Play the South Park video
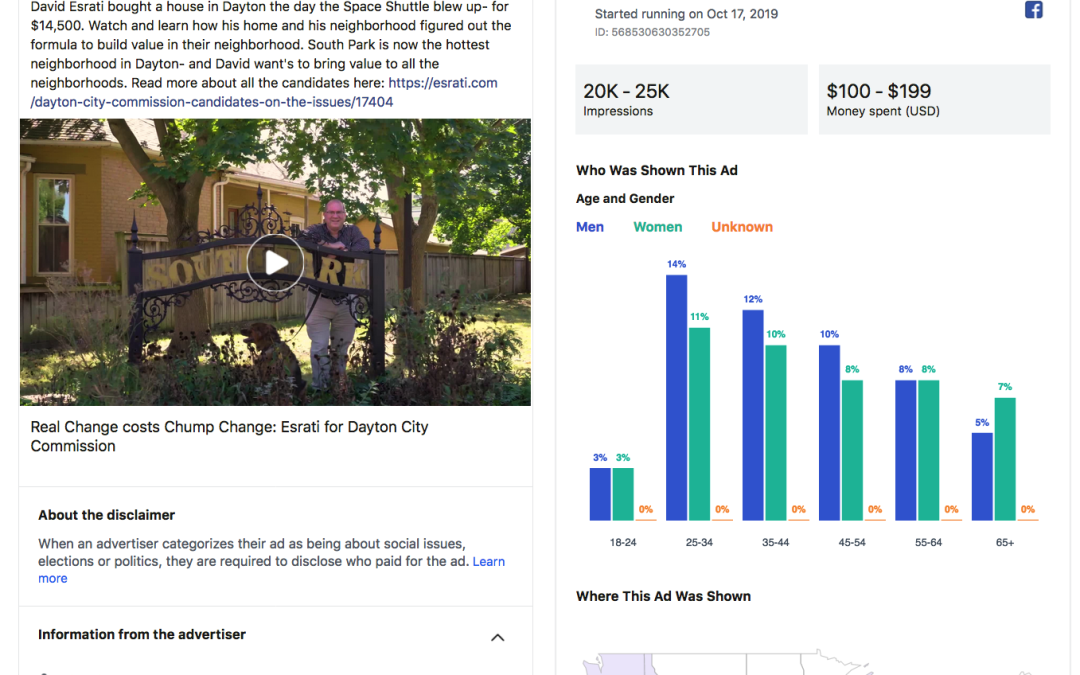Viewport: 1080px width, 675px height. (275, 263)
